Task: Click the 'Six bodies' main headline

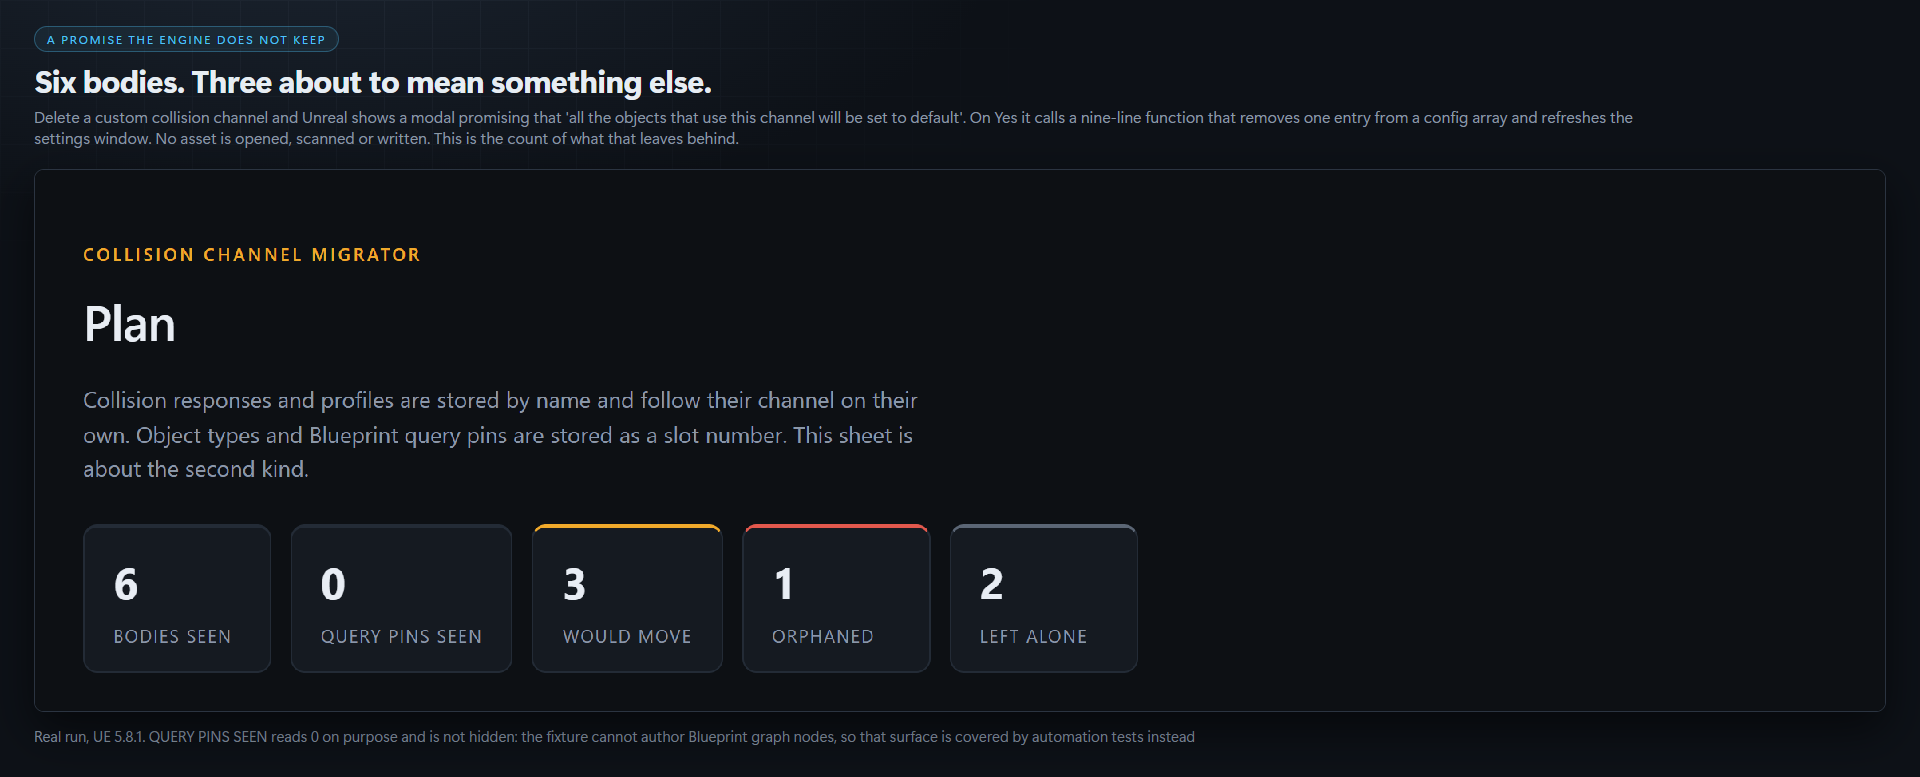Action: tap(373, 82)
